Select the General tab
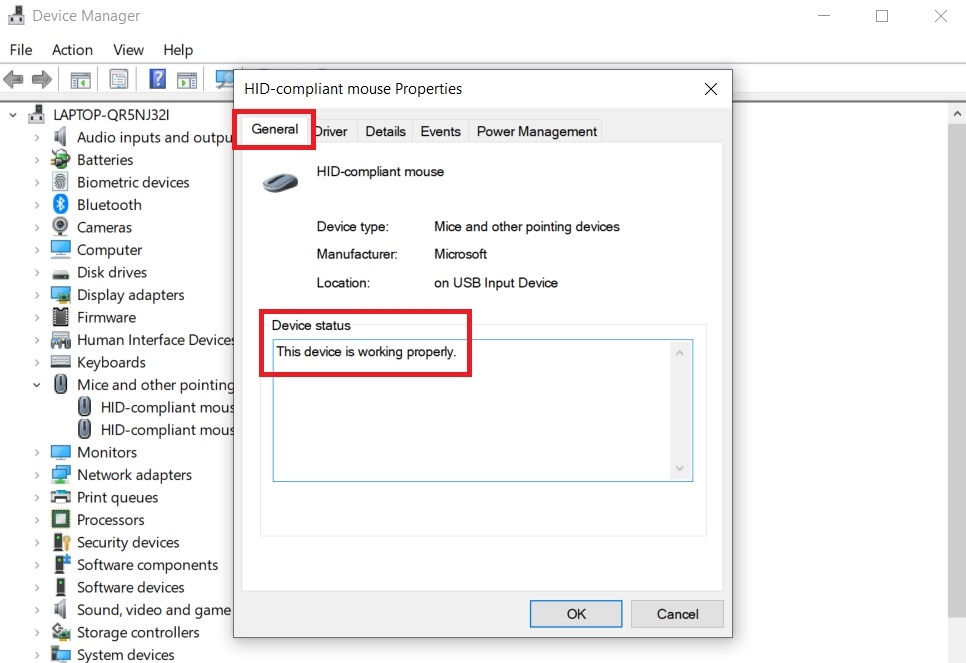The image size is (966, 663). (x=274, y=129)
